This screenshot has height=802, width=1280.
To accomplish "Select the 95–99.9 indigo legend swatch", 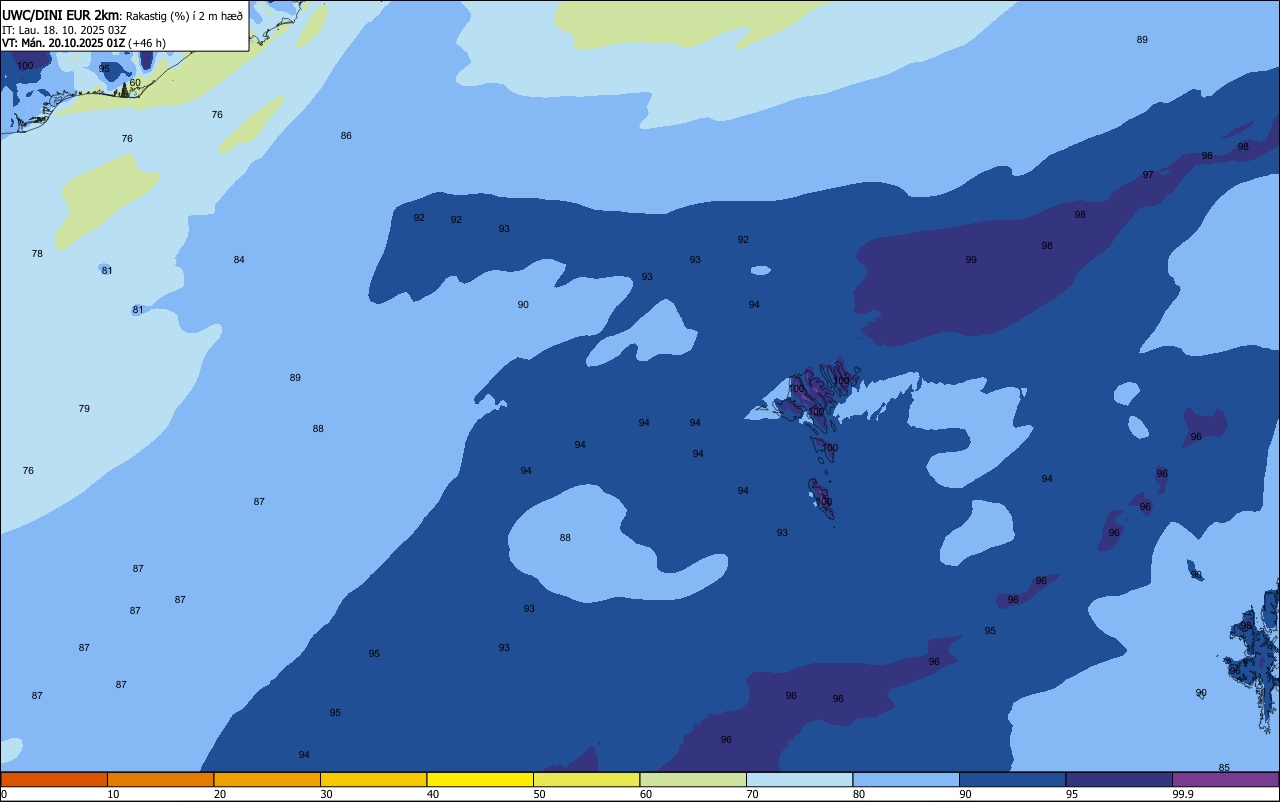I will pyautogui.click(x=1119, y=779).
